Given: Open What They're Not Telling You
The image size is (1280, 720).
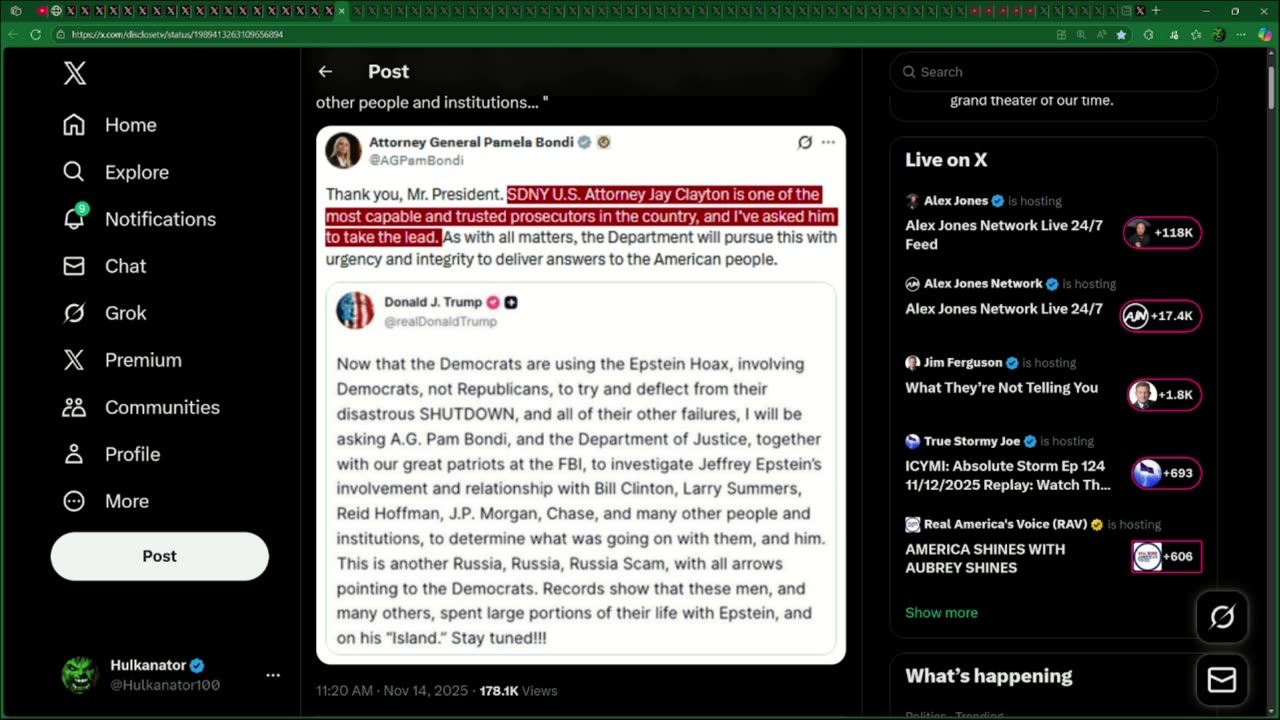Looking at the screenshot, I should 1001,388.
